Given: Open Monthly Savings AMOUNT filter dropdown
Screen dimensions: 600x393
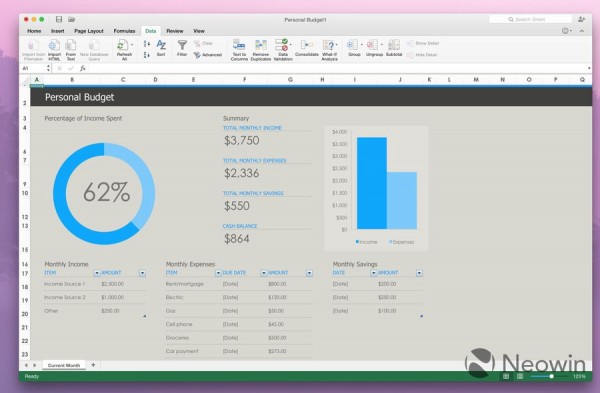Looking at the screenshot, I should coord(419,273).
